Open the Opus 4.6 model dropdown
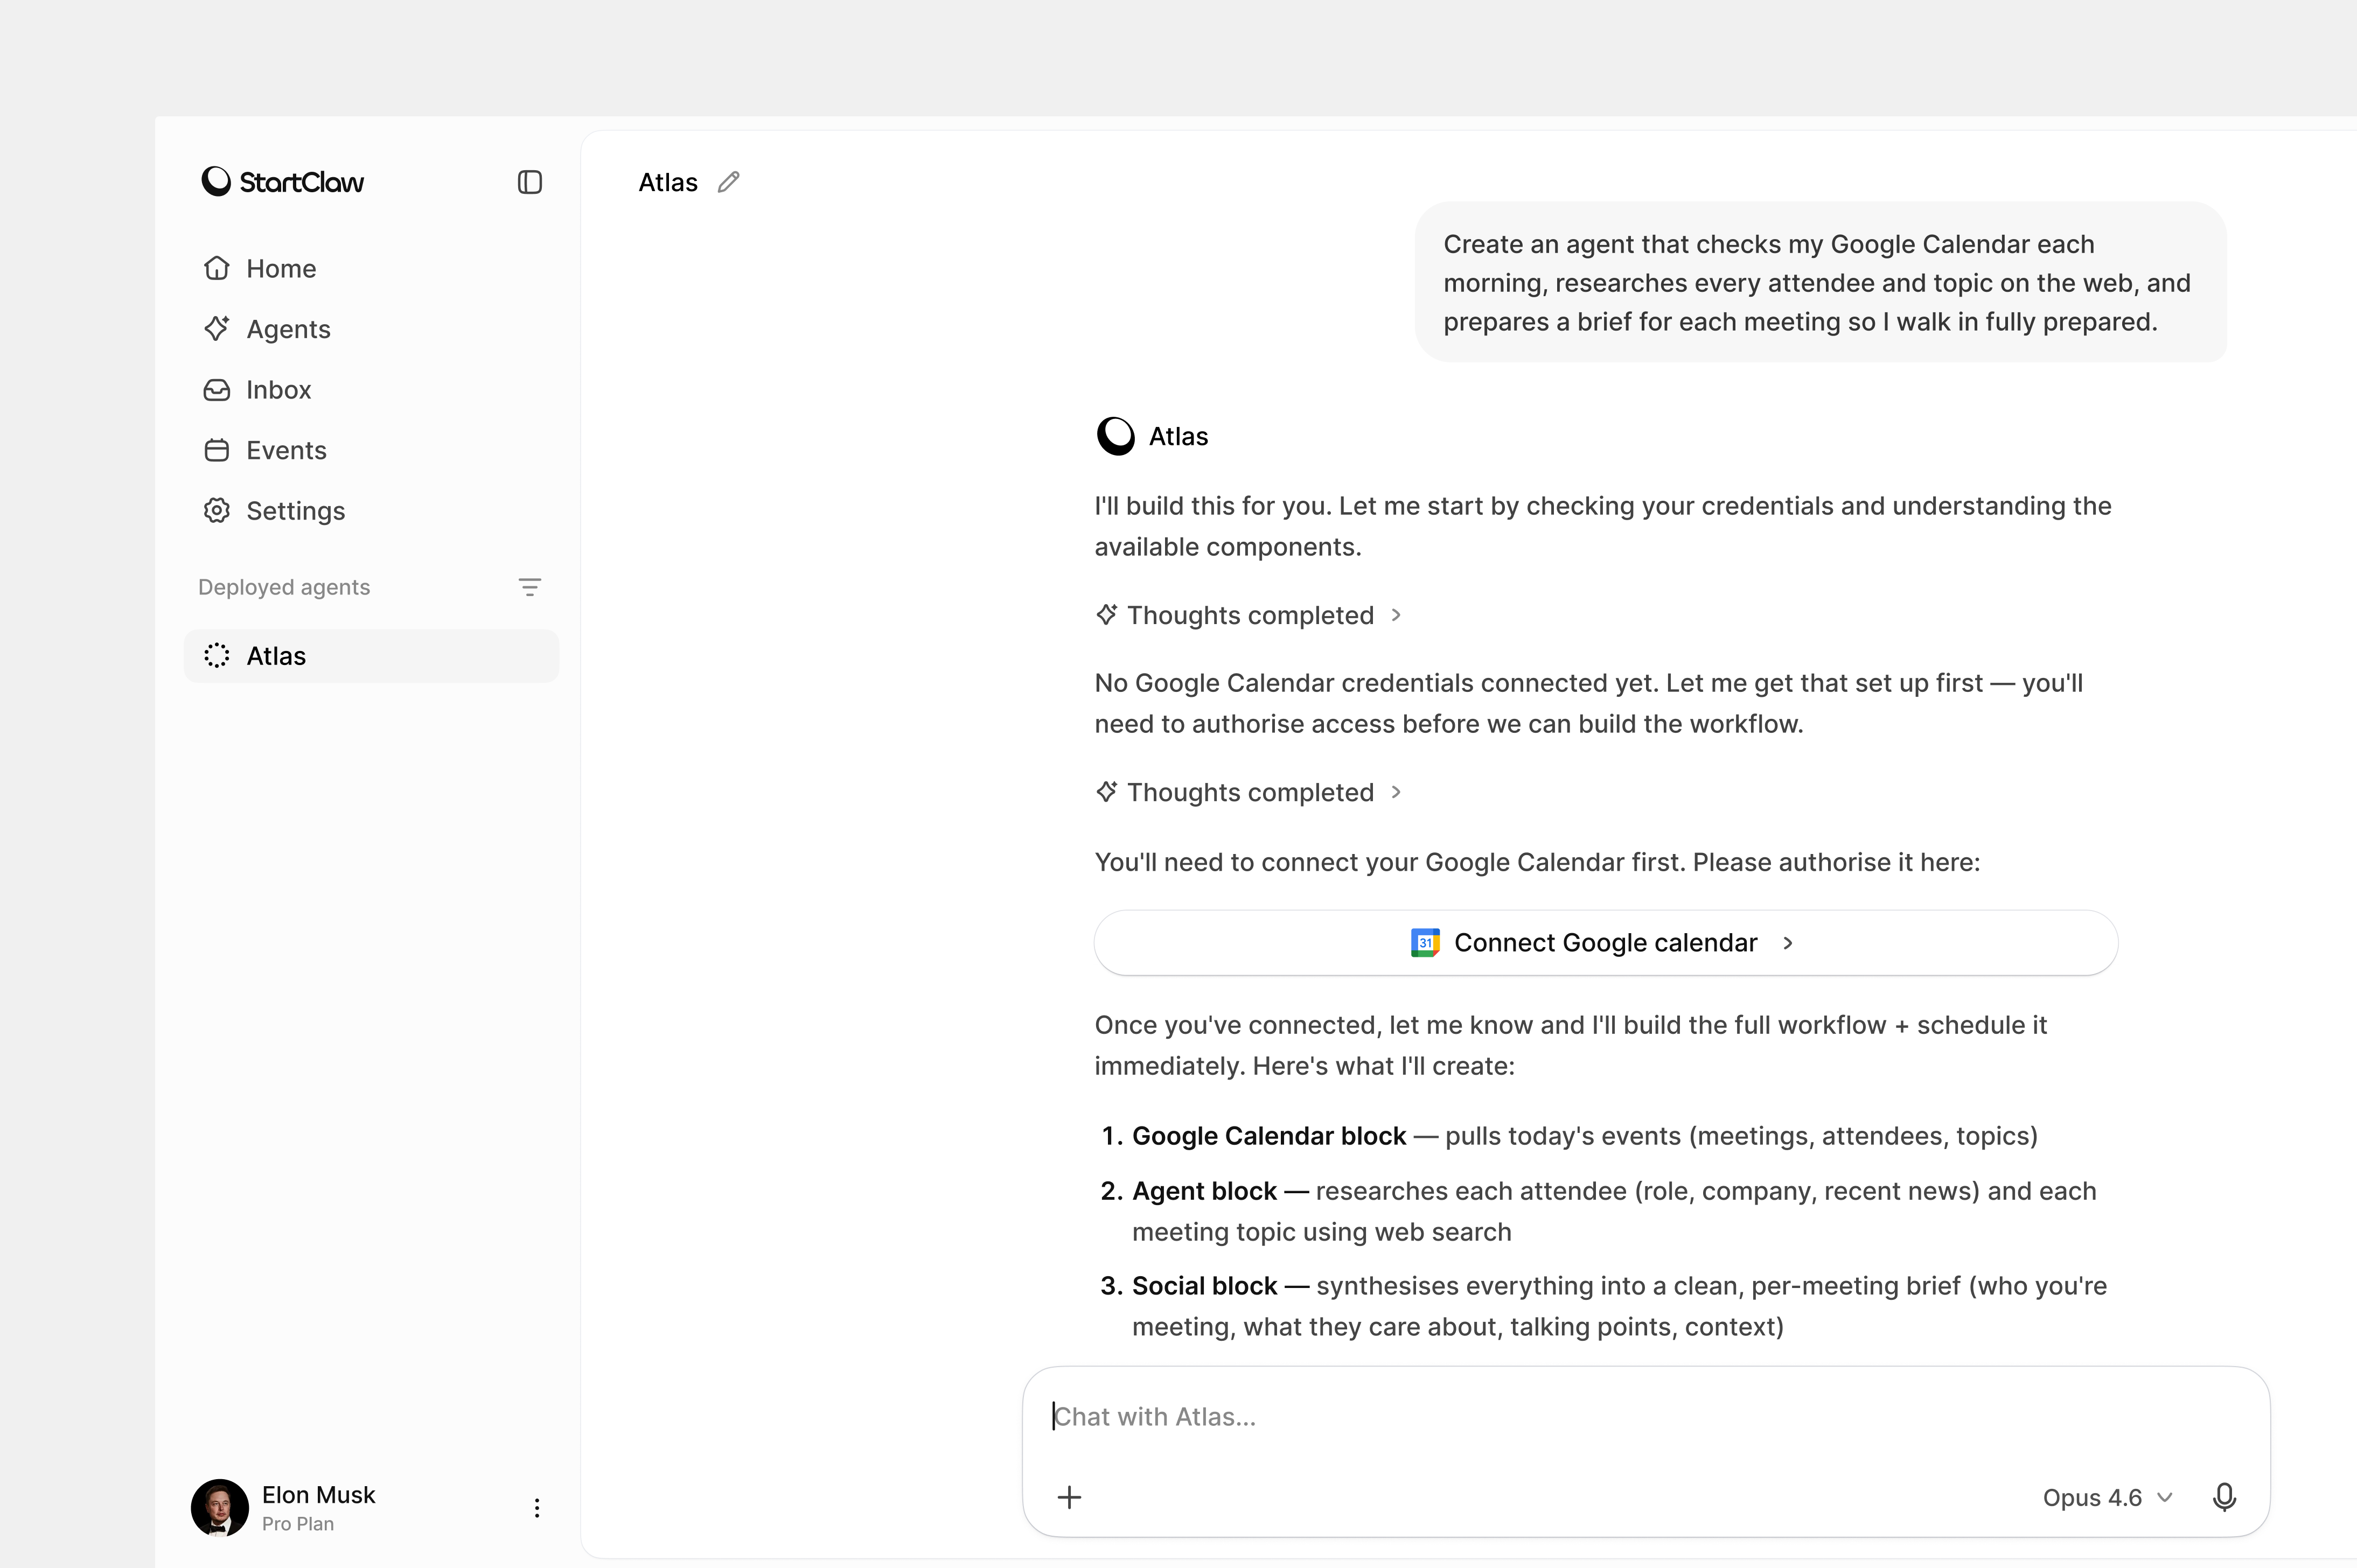 click(2106, 1497)
